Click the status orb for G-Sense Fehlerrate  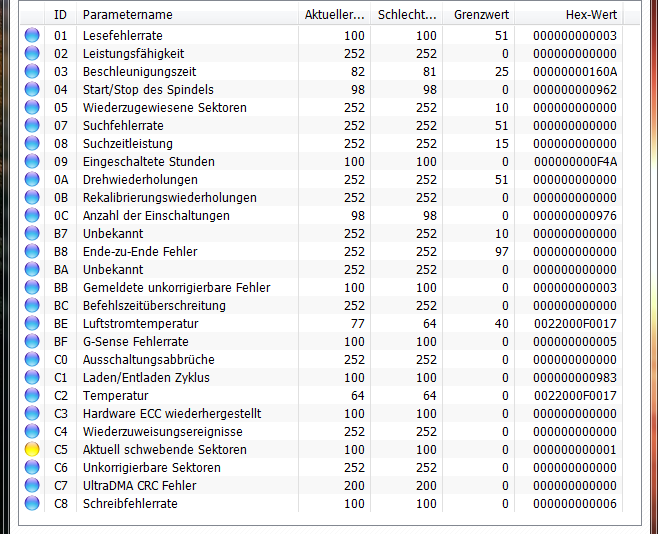(32, 341)
